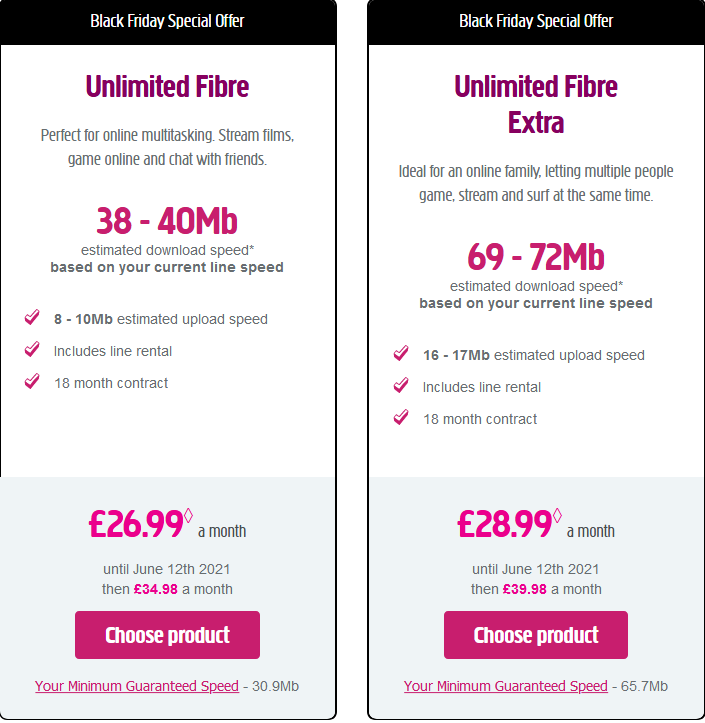Click the £28.99 monthly price
This screenshot has height=723, width=705.
(505, 523)
